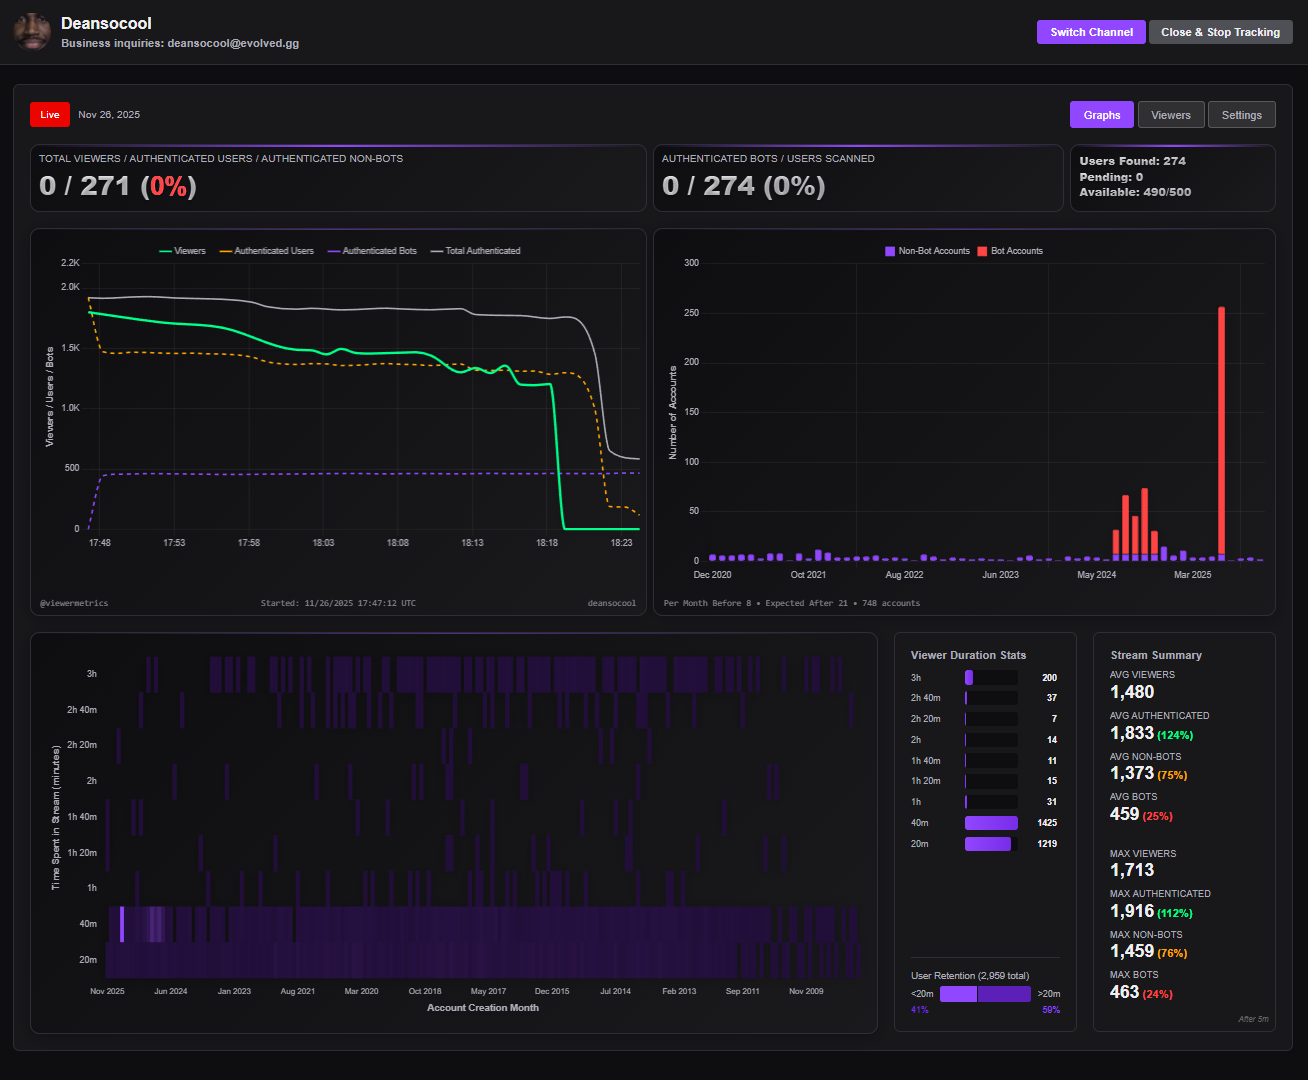This screenshot has height=1080, width=1308.
Task: Click the 0 / 274 bots stat
Action: click(x=744, y=186)
